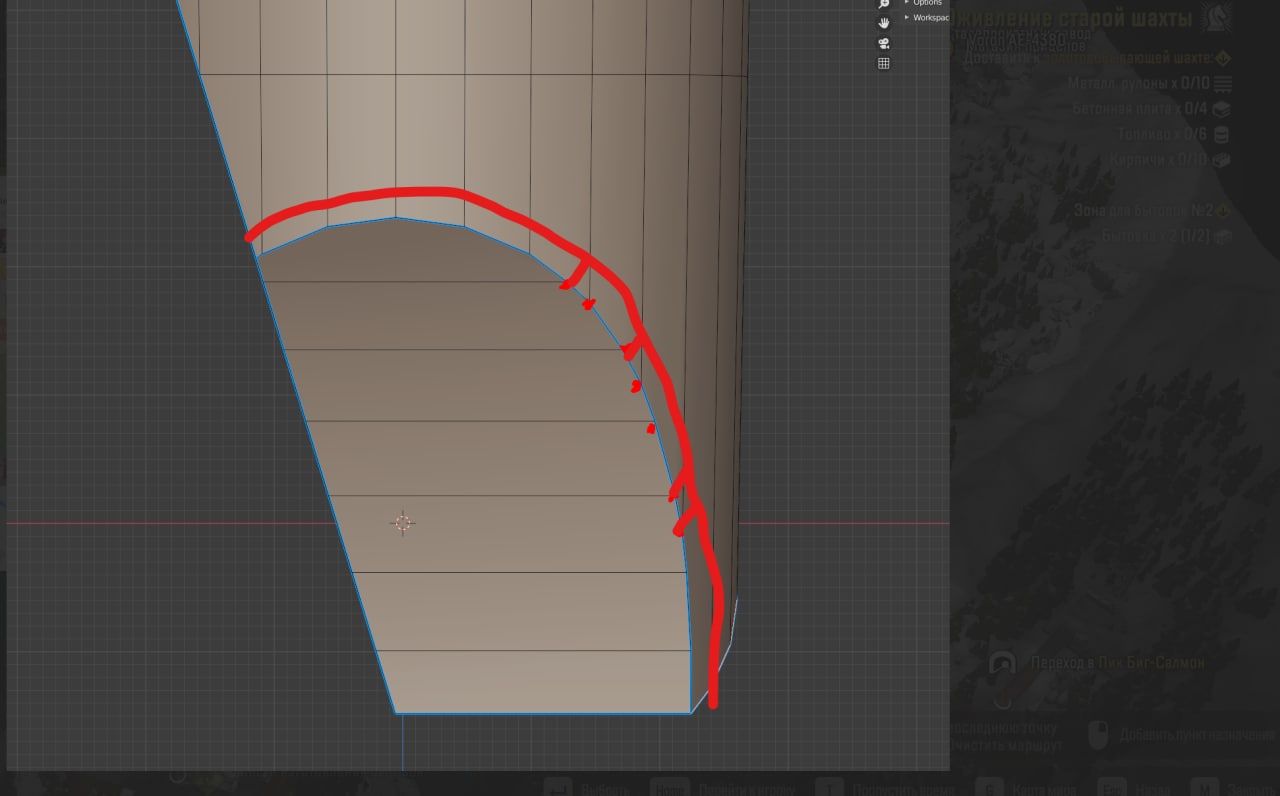Click the fuel barrel cargo icon

[1221, 134]
